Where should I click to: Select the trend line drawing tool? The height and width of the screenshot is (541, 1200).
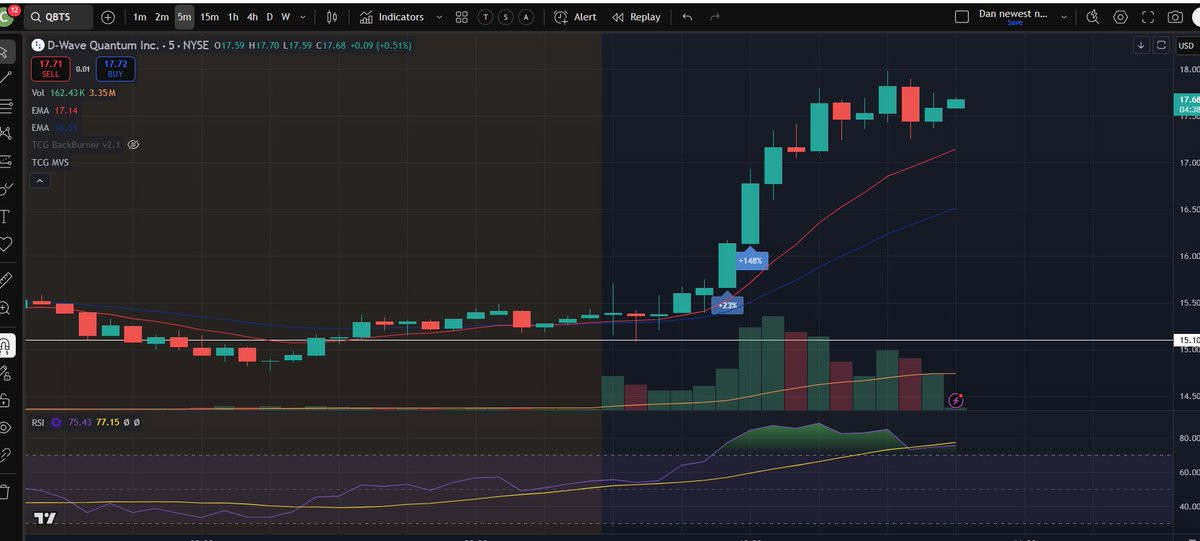click(x=6, y=77)
